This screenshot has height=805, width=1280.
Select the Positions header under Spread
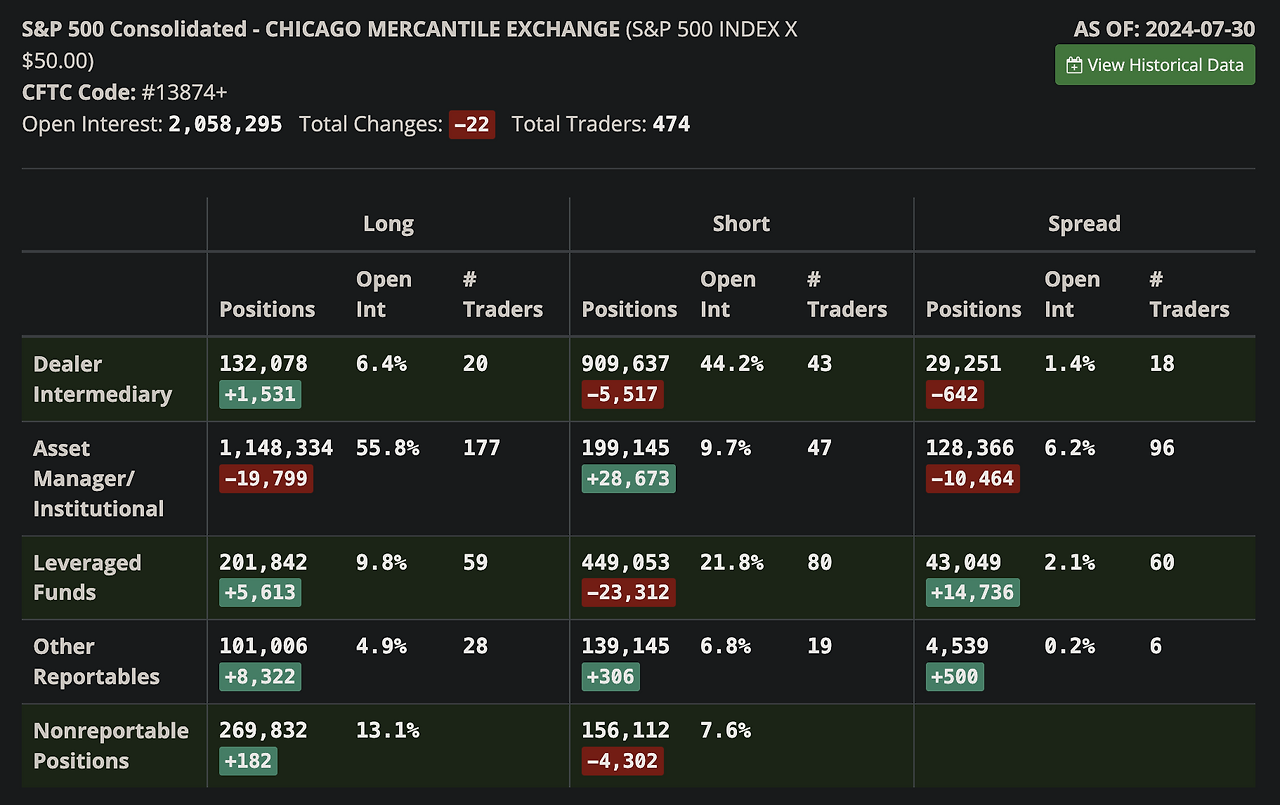[973, 309]
